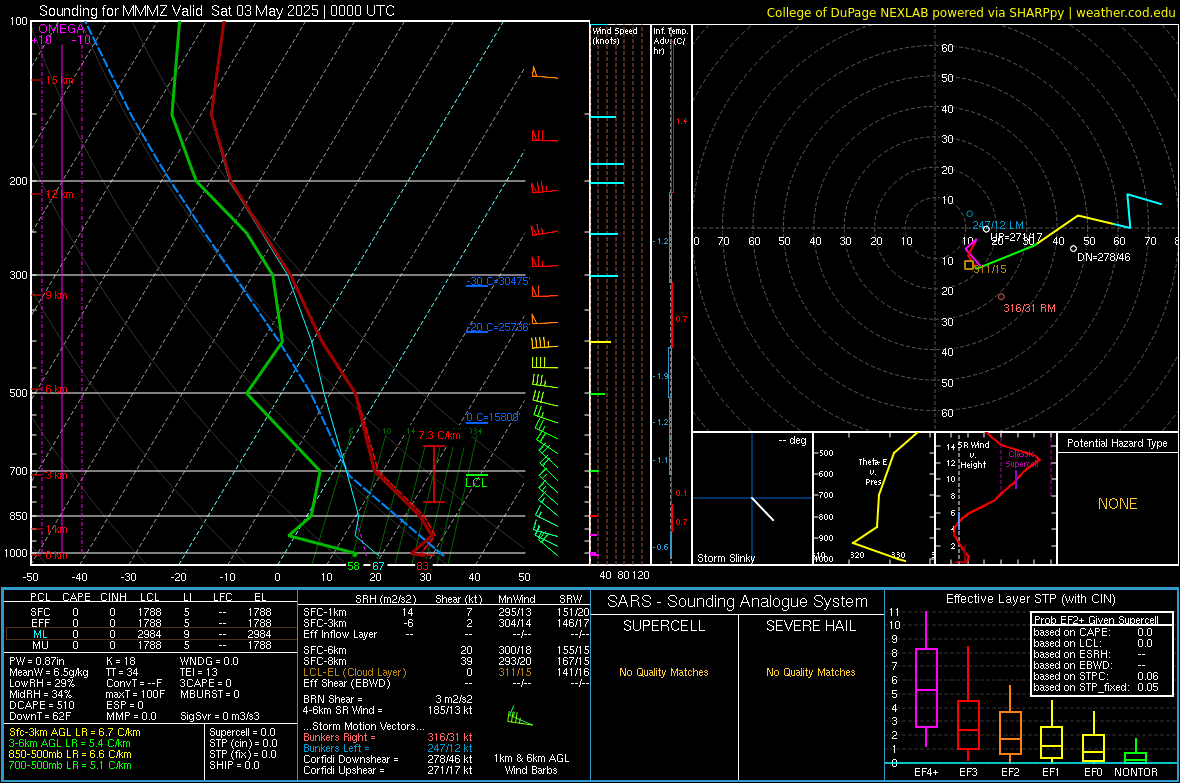The image size is (1180, 783).
Task: Click the magenta Classic Supercell label
Action: coord(1022,459)
